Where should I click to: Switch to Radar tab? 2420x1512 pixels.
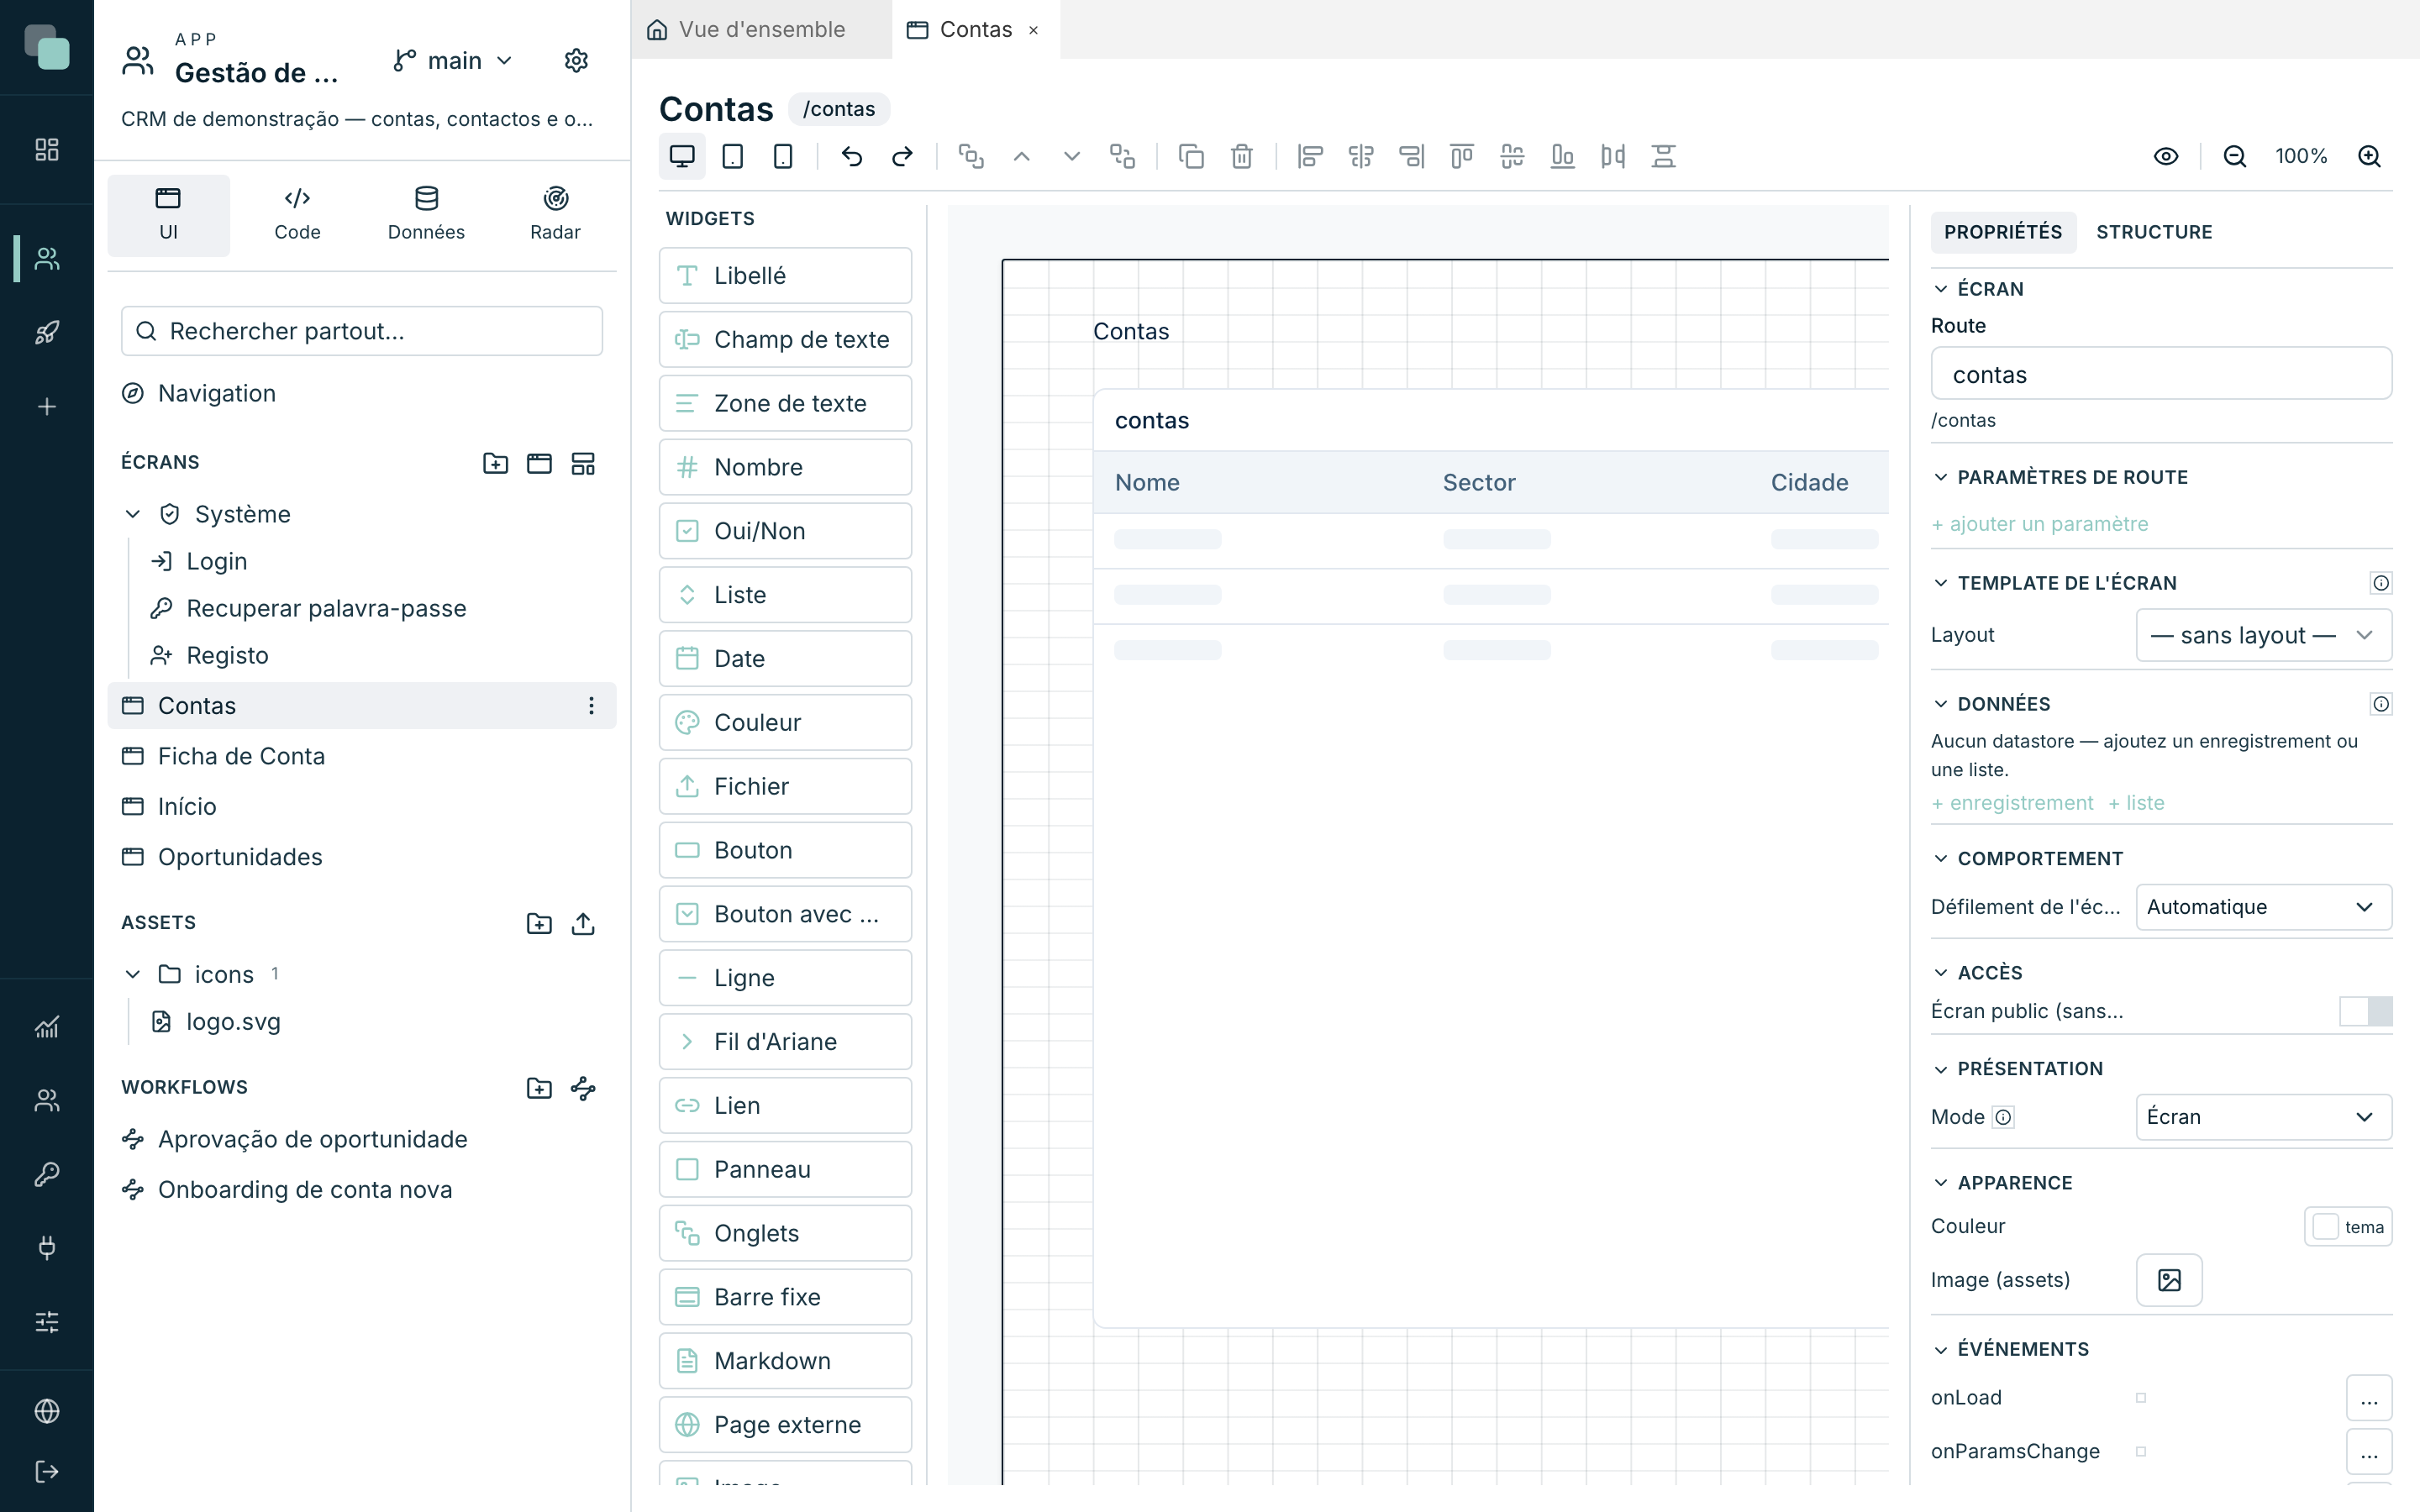click(555, 215)
